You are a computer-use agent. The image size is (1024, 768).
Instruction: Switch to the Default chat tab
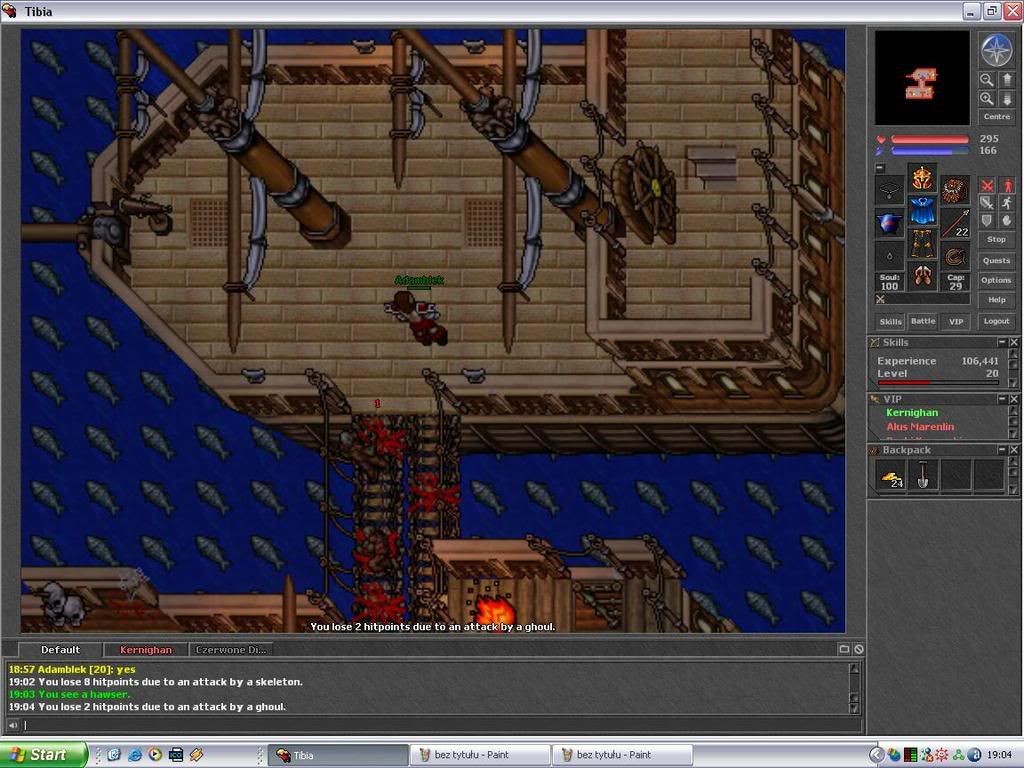click(60, 650)
